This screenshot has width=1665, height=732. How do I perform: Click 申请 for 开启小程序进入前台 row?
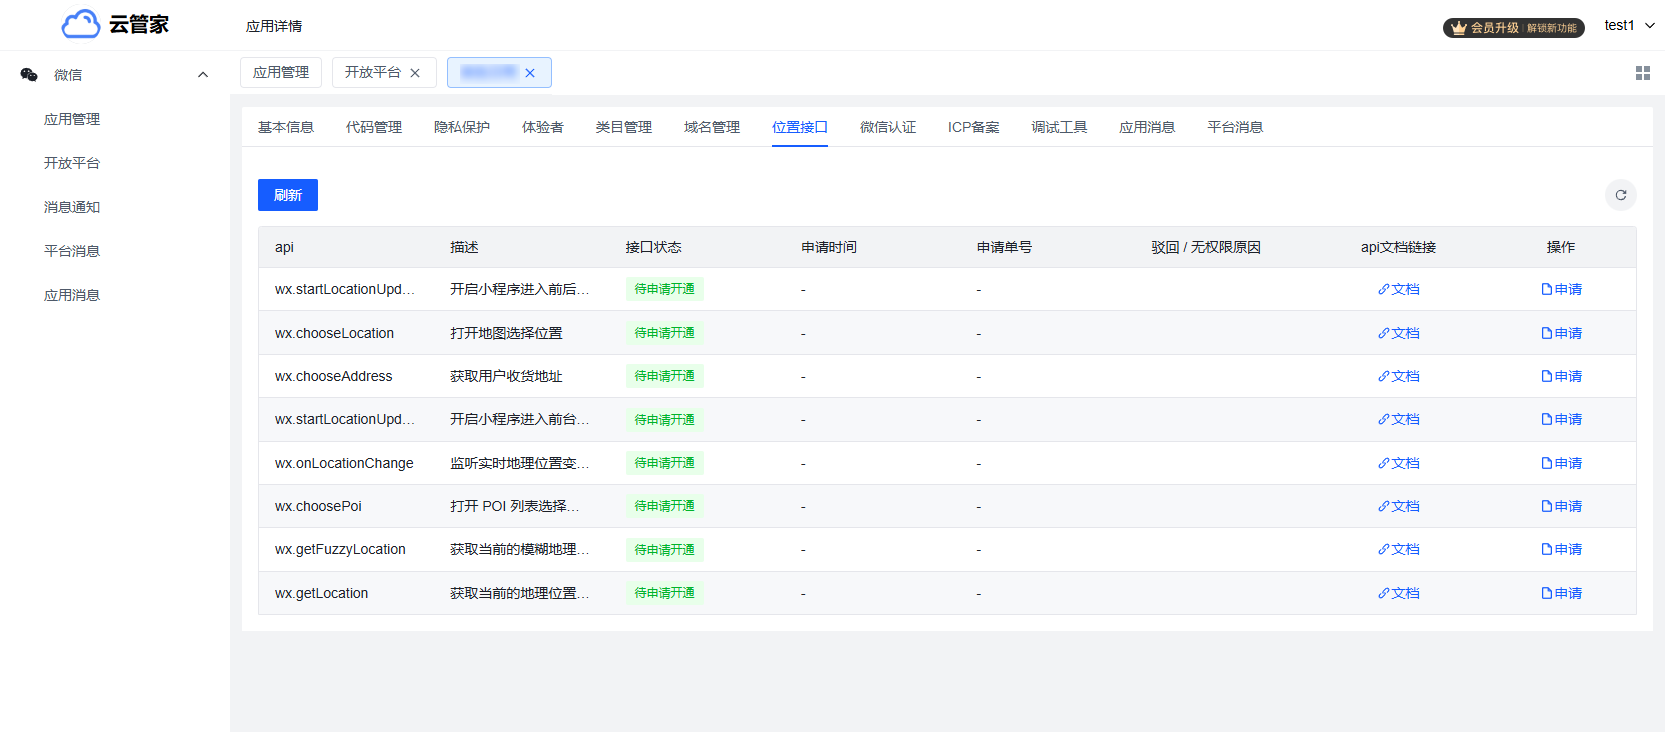pyautogui.click(x=1561, y=419)
